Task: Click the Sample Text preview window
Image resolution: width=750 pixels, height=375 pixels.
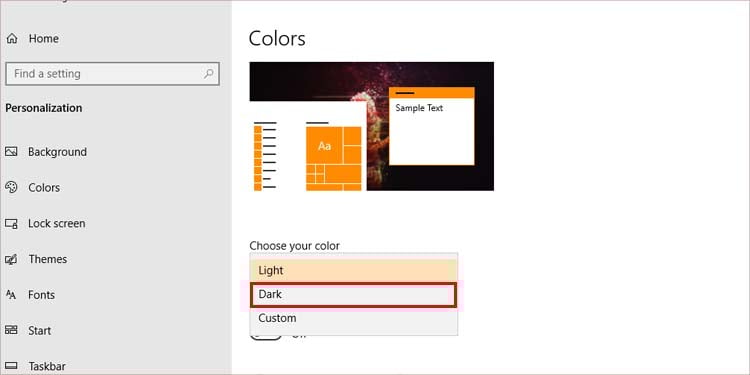Action: [x=431, y=126]
